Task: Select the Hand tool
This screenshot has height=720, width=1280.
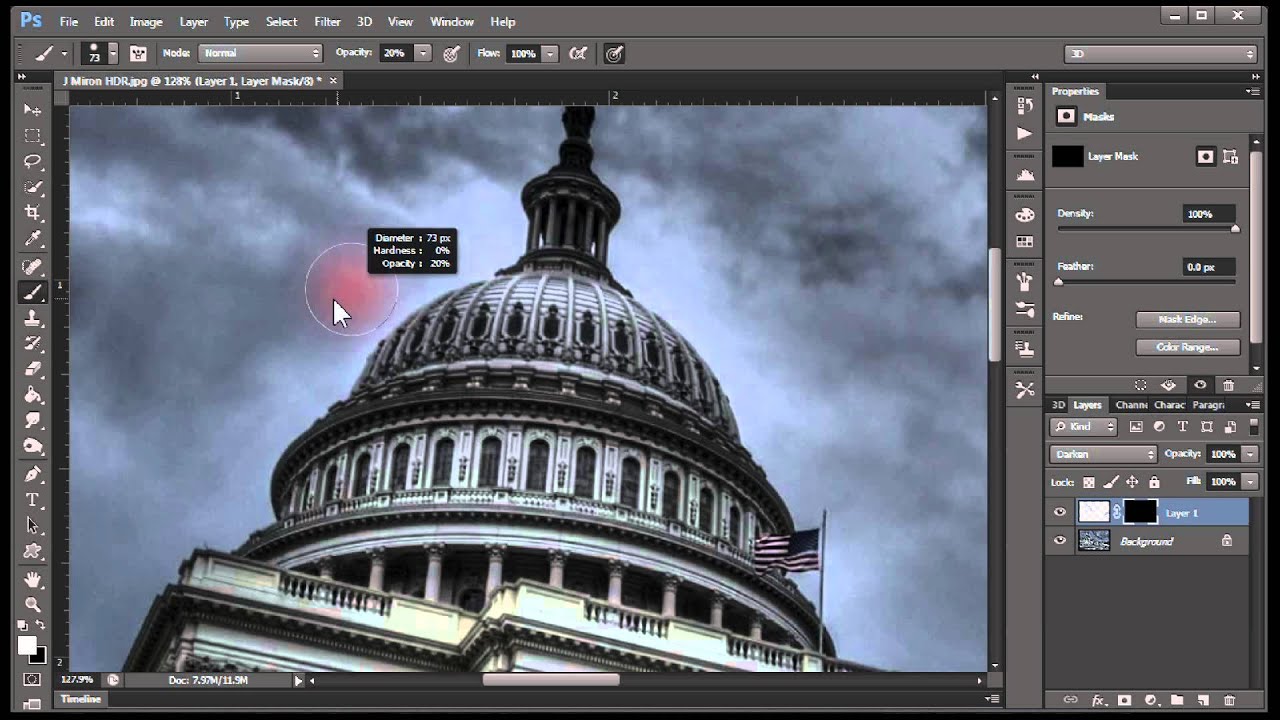Action: click(x=33, y=579)
